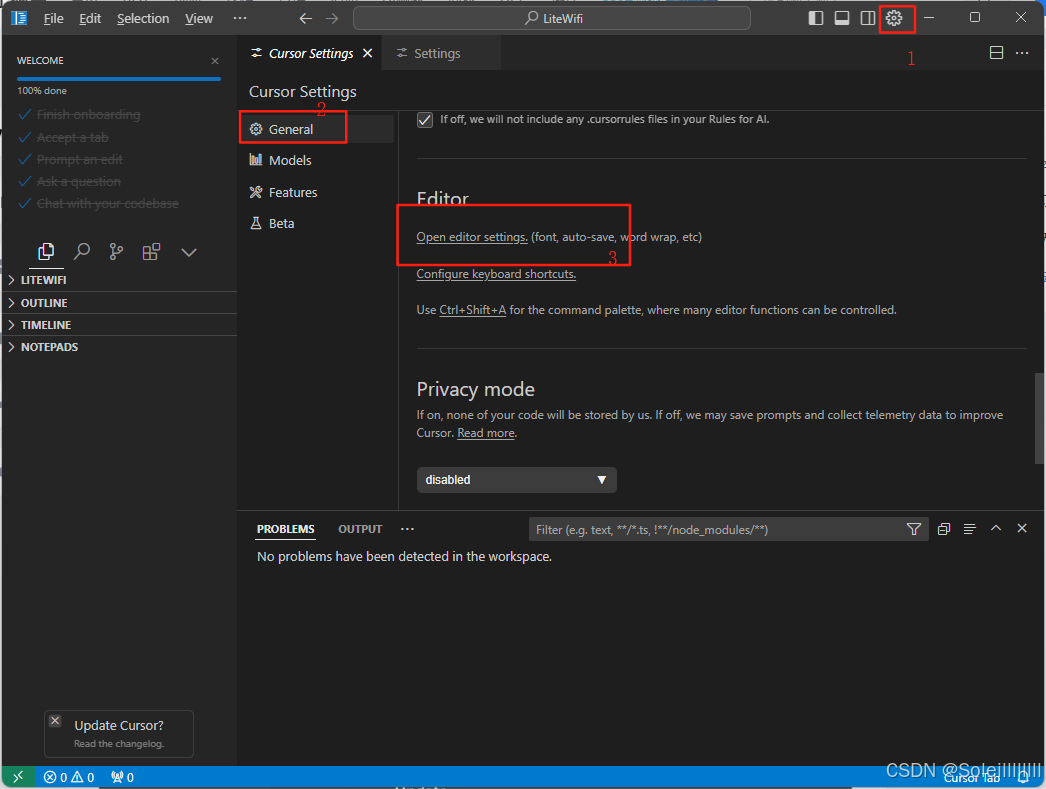This screenshot has height=789, width=1046.
Task: Expand the OUTLINE section
Action: point(120,303)
